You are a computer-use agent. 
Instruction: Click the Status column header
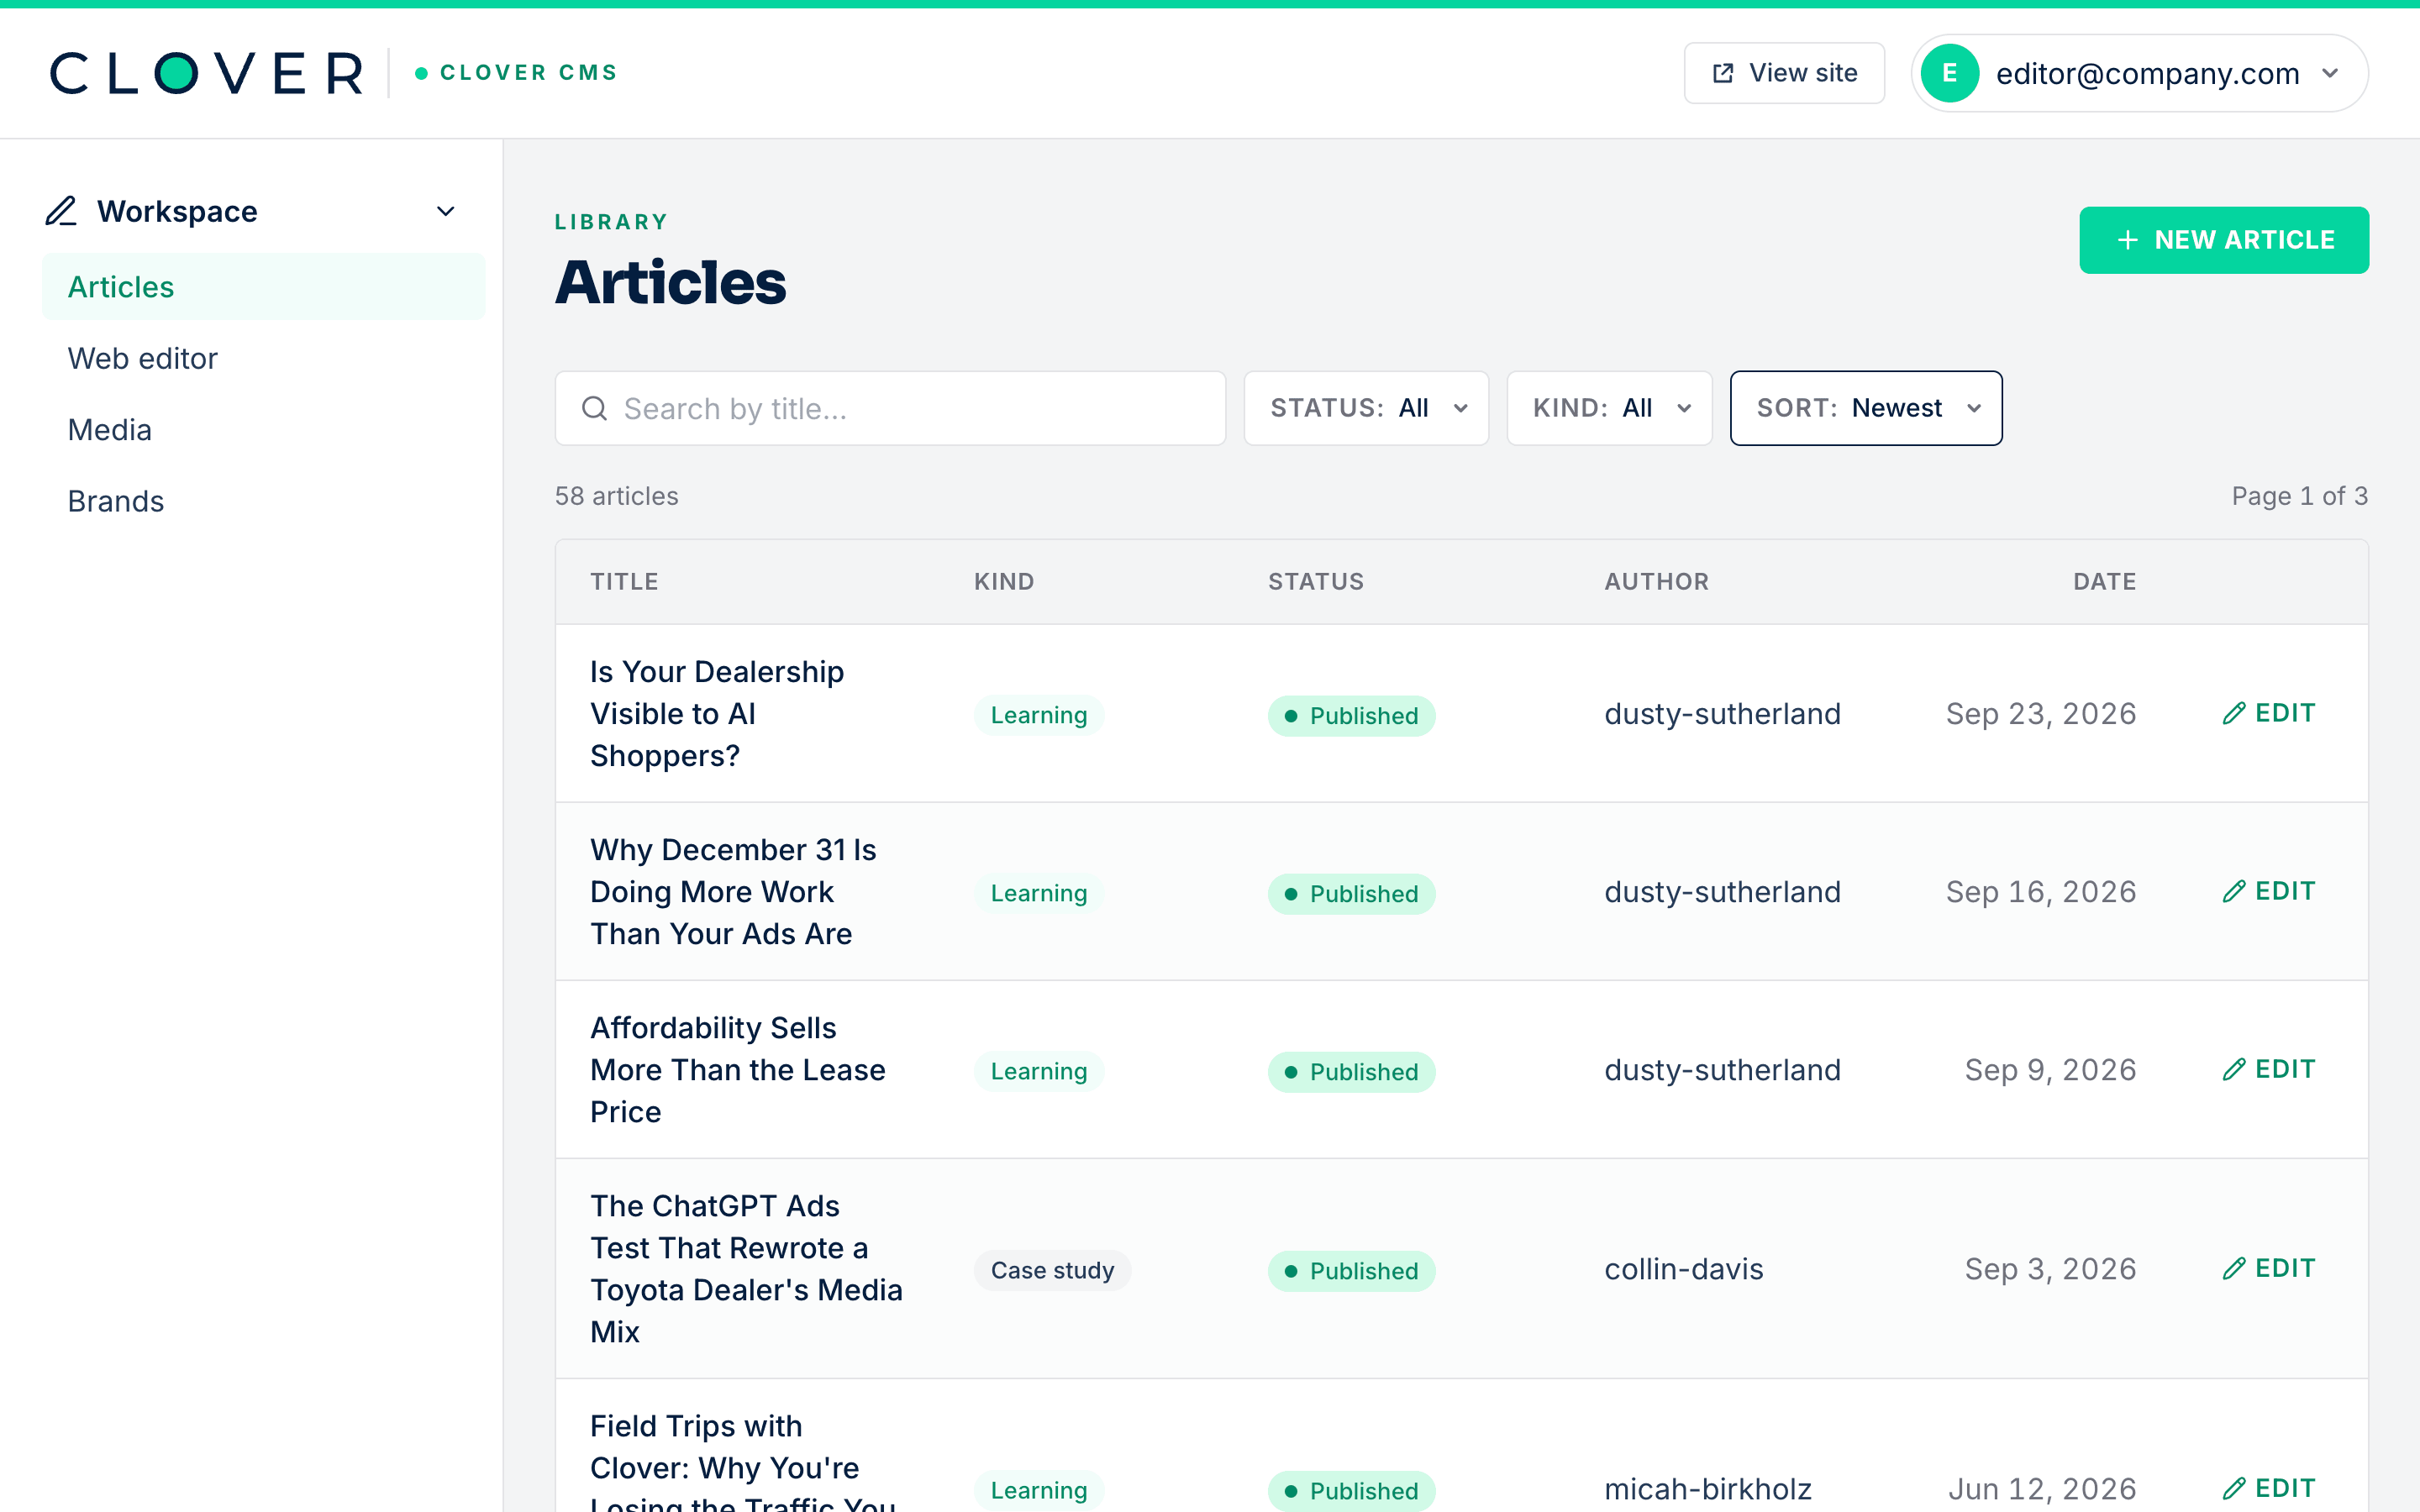tap(1316, 581)
